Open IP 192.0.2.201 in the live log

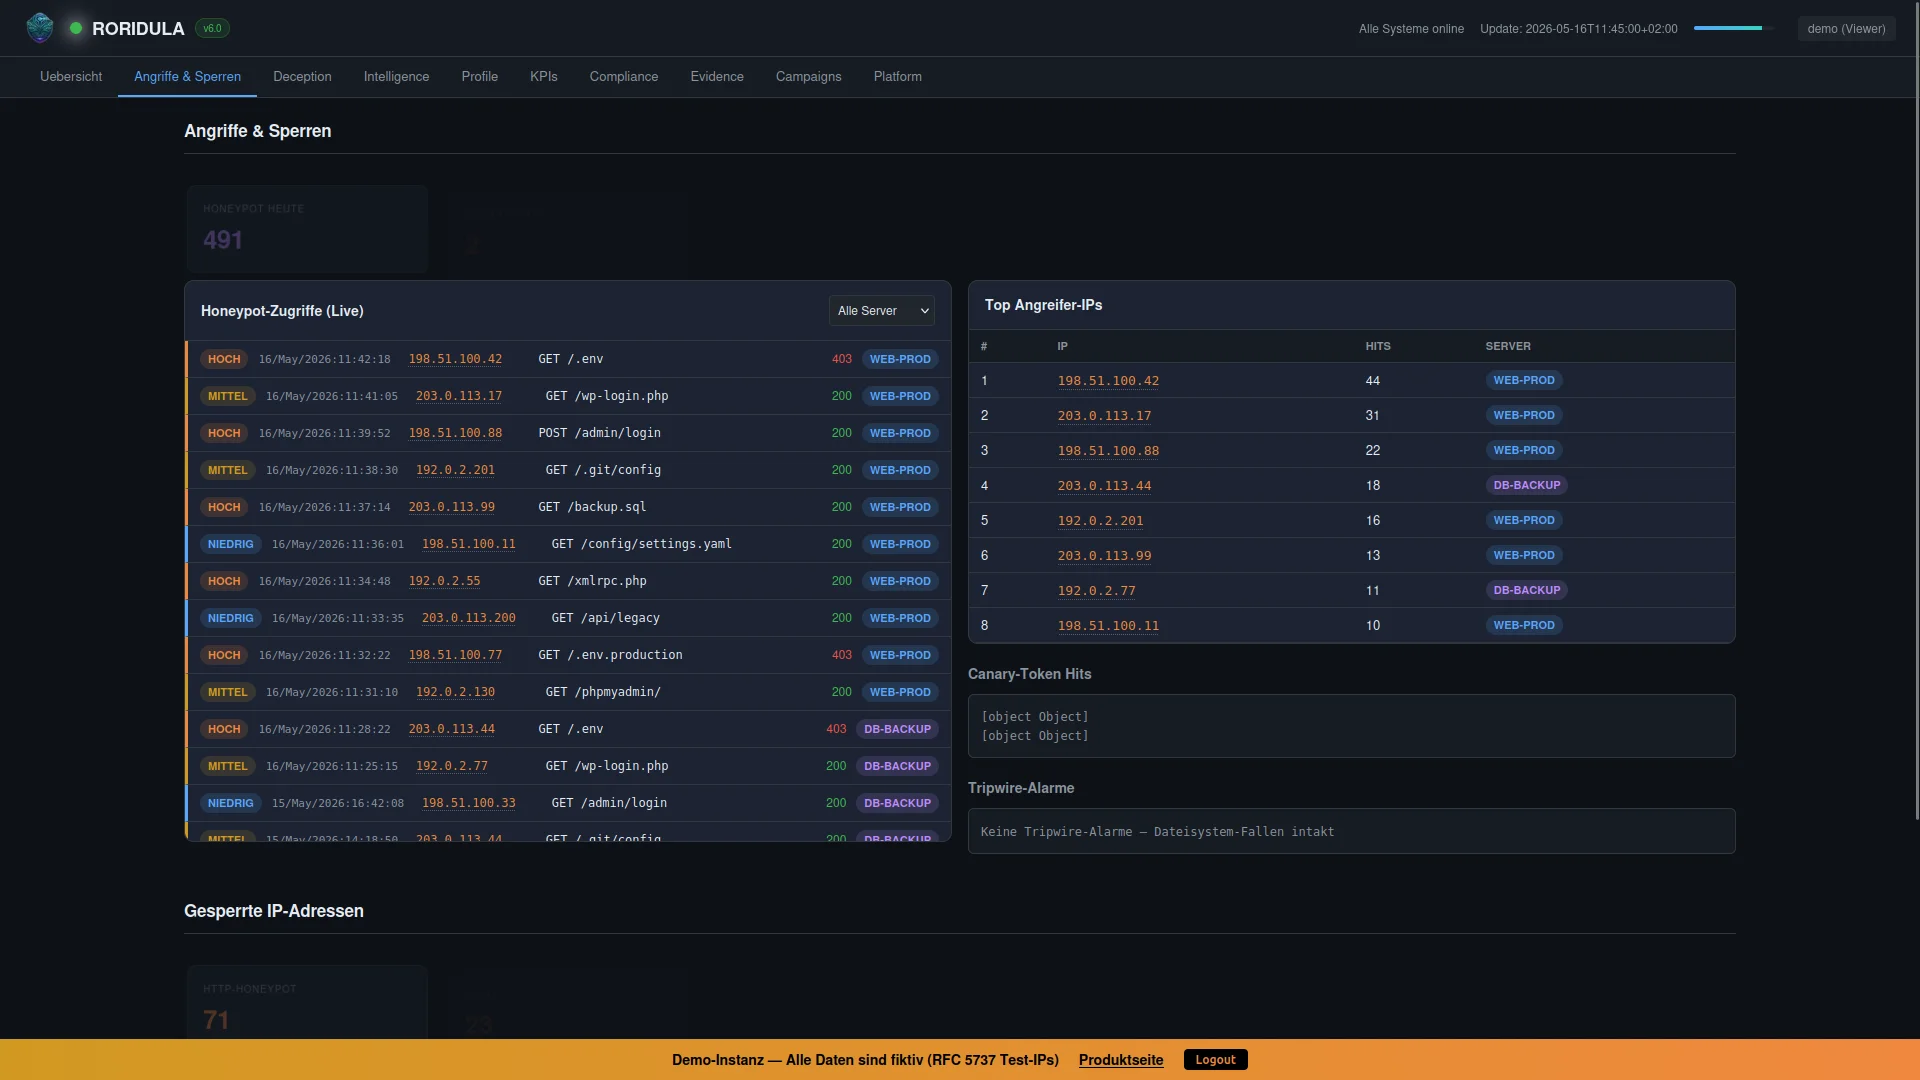click(455, 470)
